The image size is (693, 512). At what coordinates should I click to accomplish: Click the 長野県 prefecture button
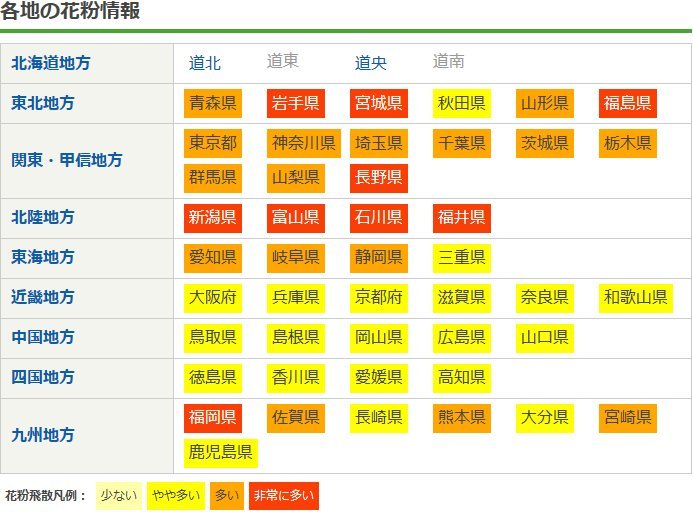point(378,178)
